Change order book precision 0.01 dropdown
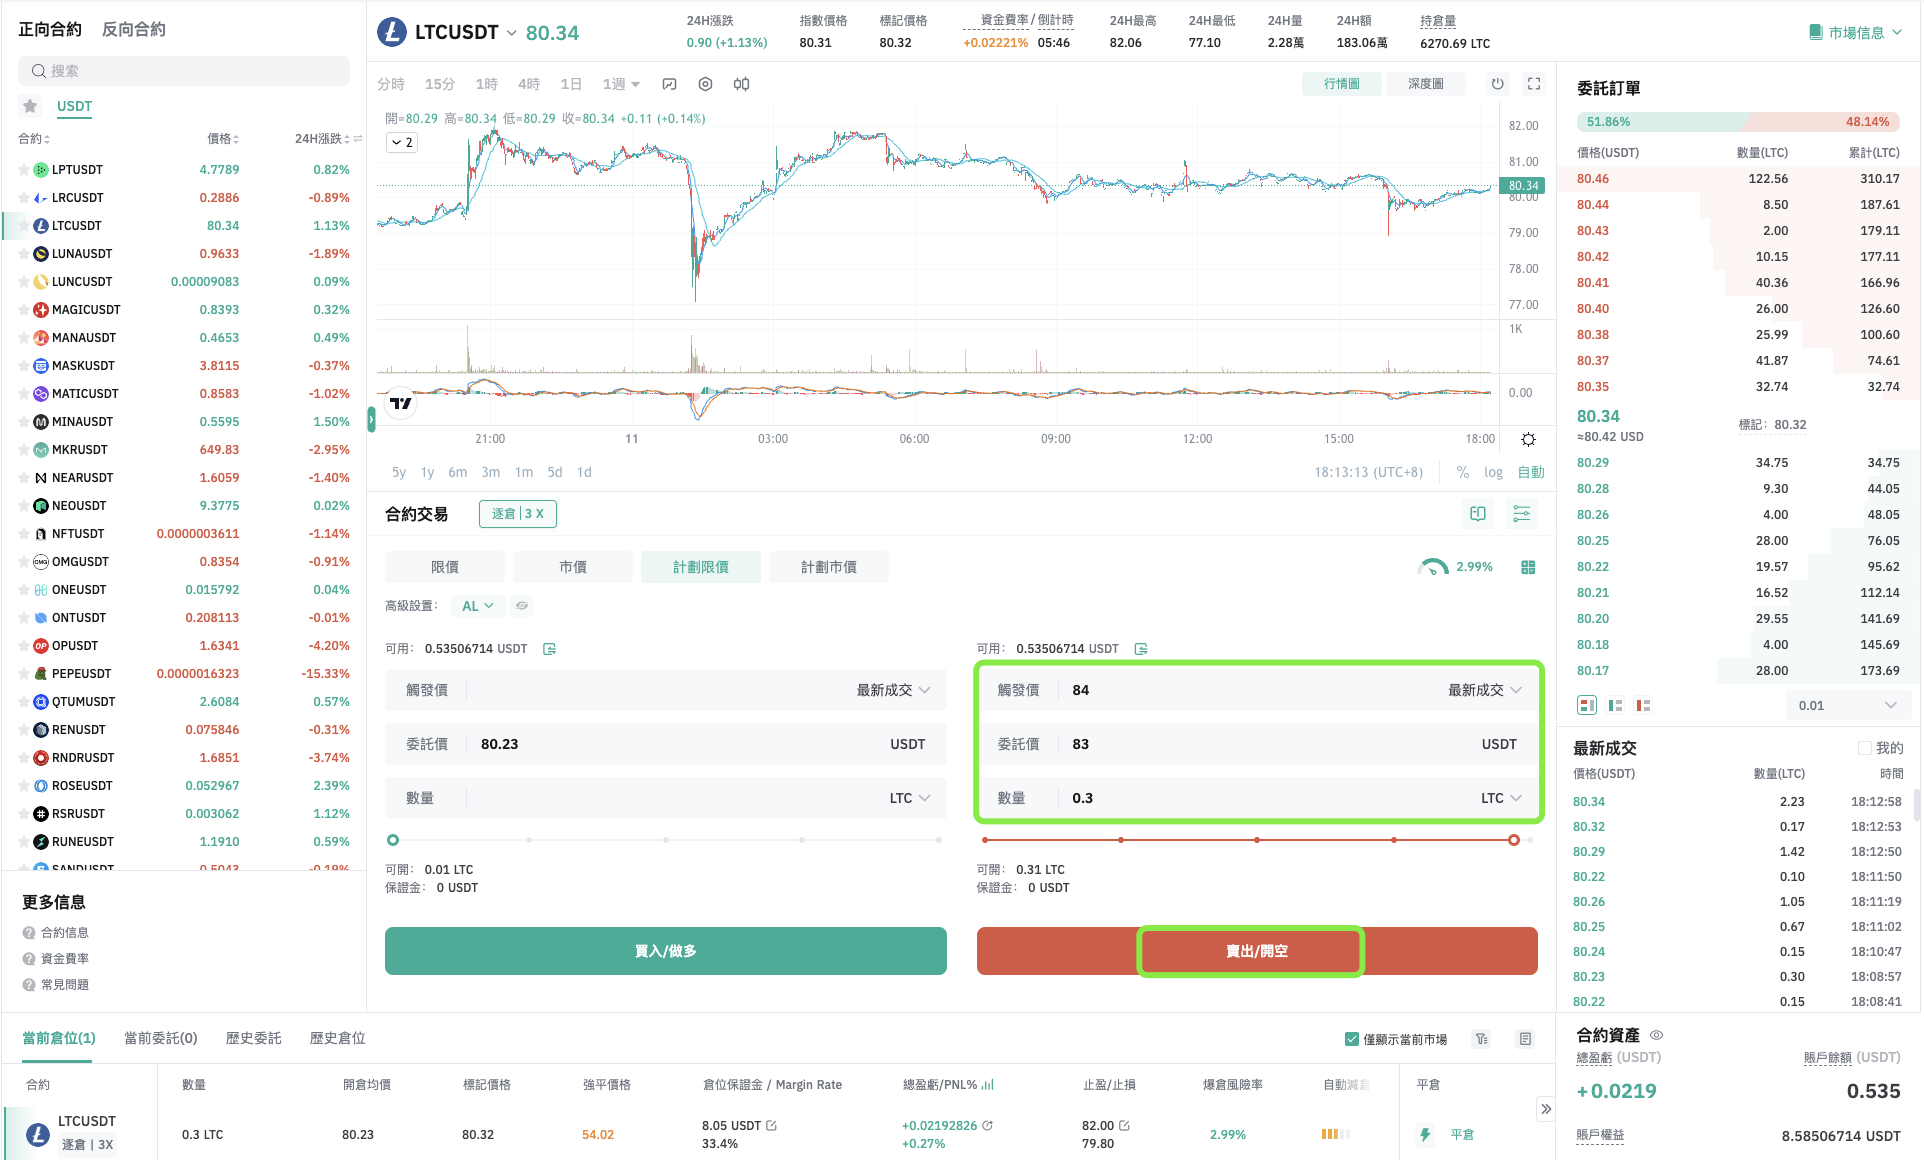 pyautogui.click(x=1847, y=705)
